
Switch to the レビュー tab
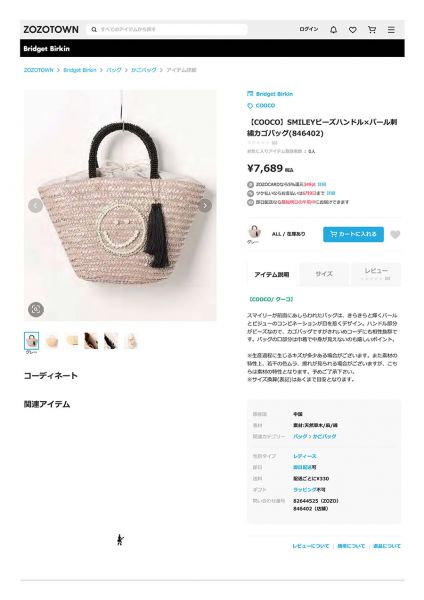click(377, 274)
